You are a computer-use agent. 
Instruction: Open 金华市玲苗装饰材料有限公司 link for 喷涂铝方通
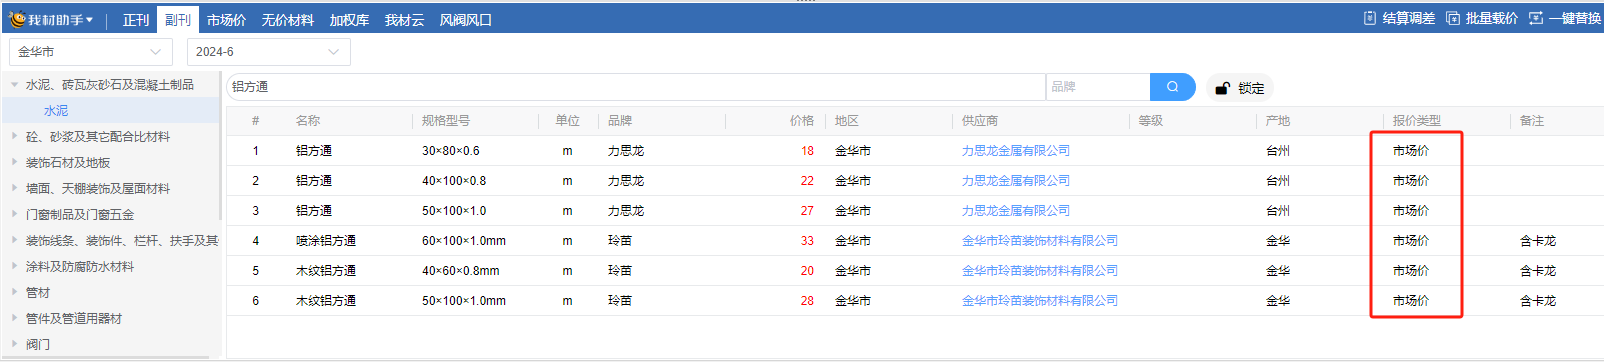point(1039,241)
